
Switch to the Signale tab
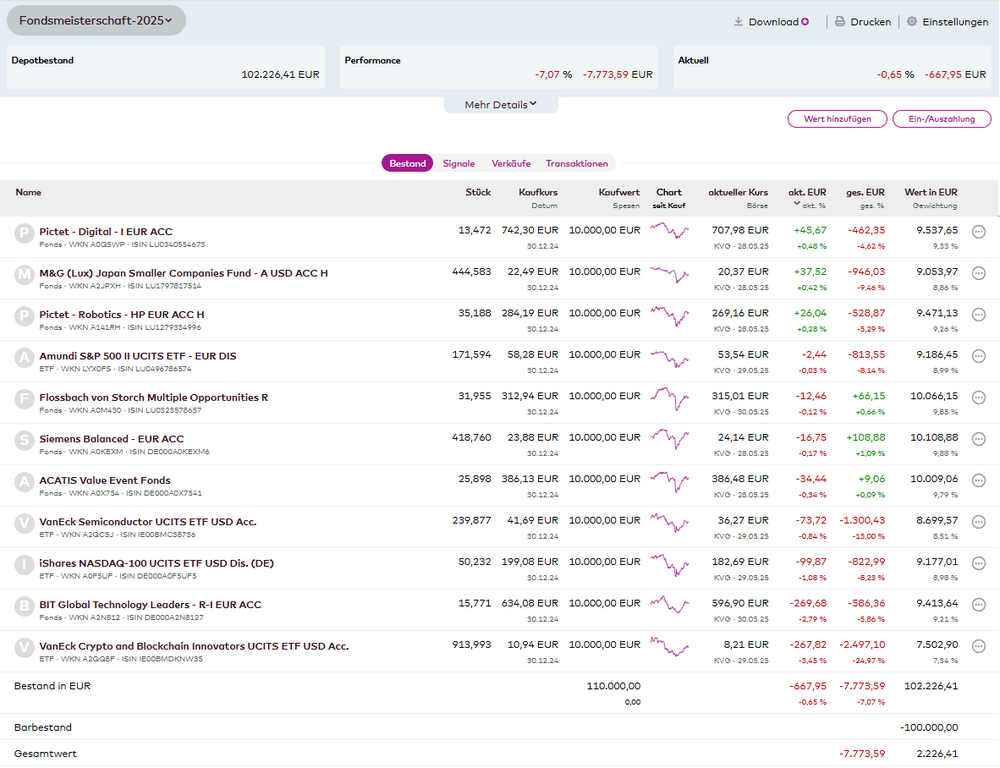(x=459, y=163)
